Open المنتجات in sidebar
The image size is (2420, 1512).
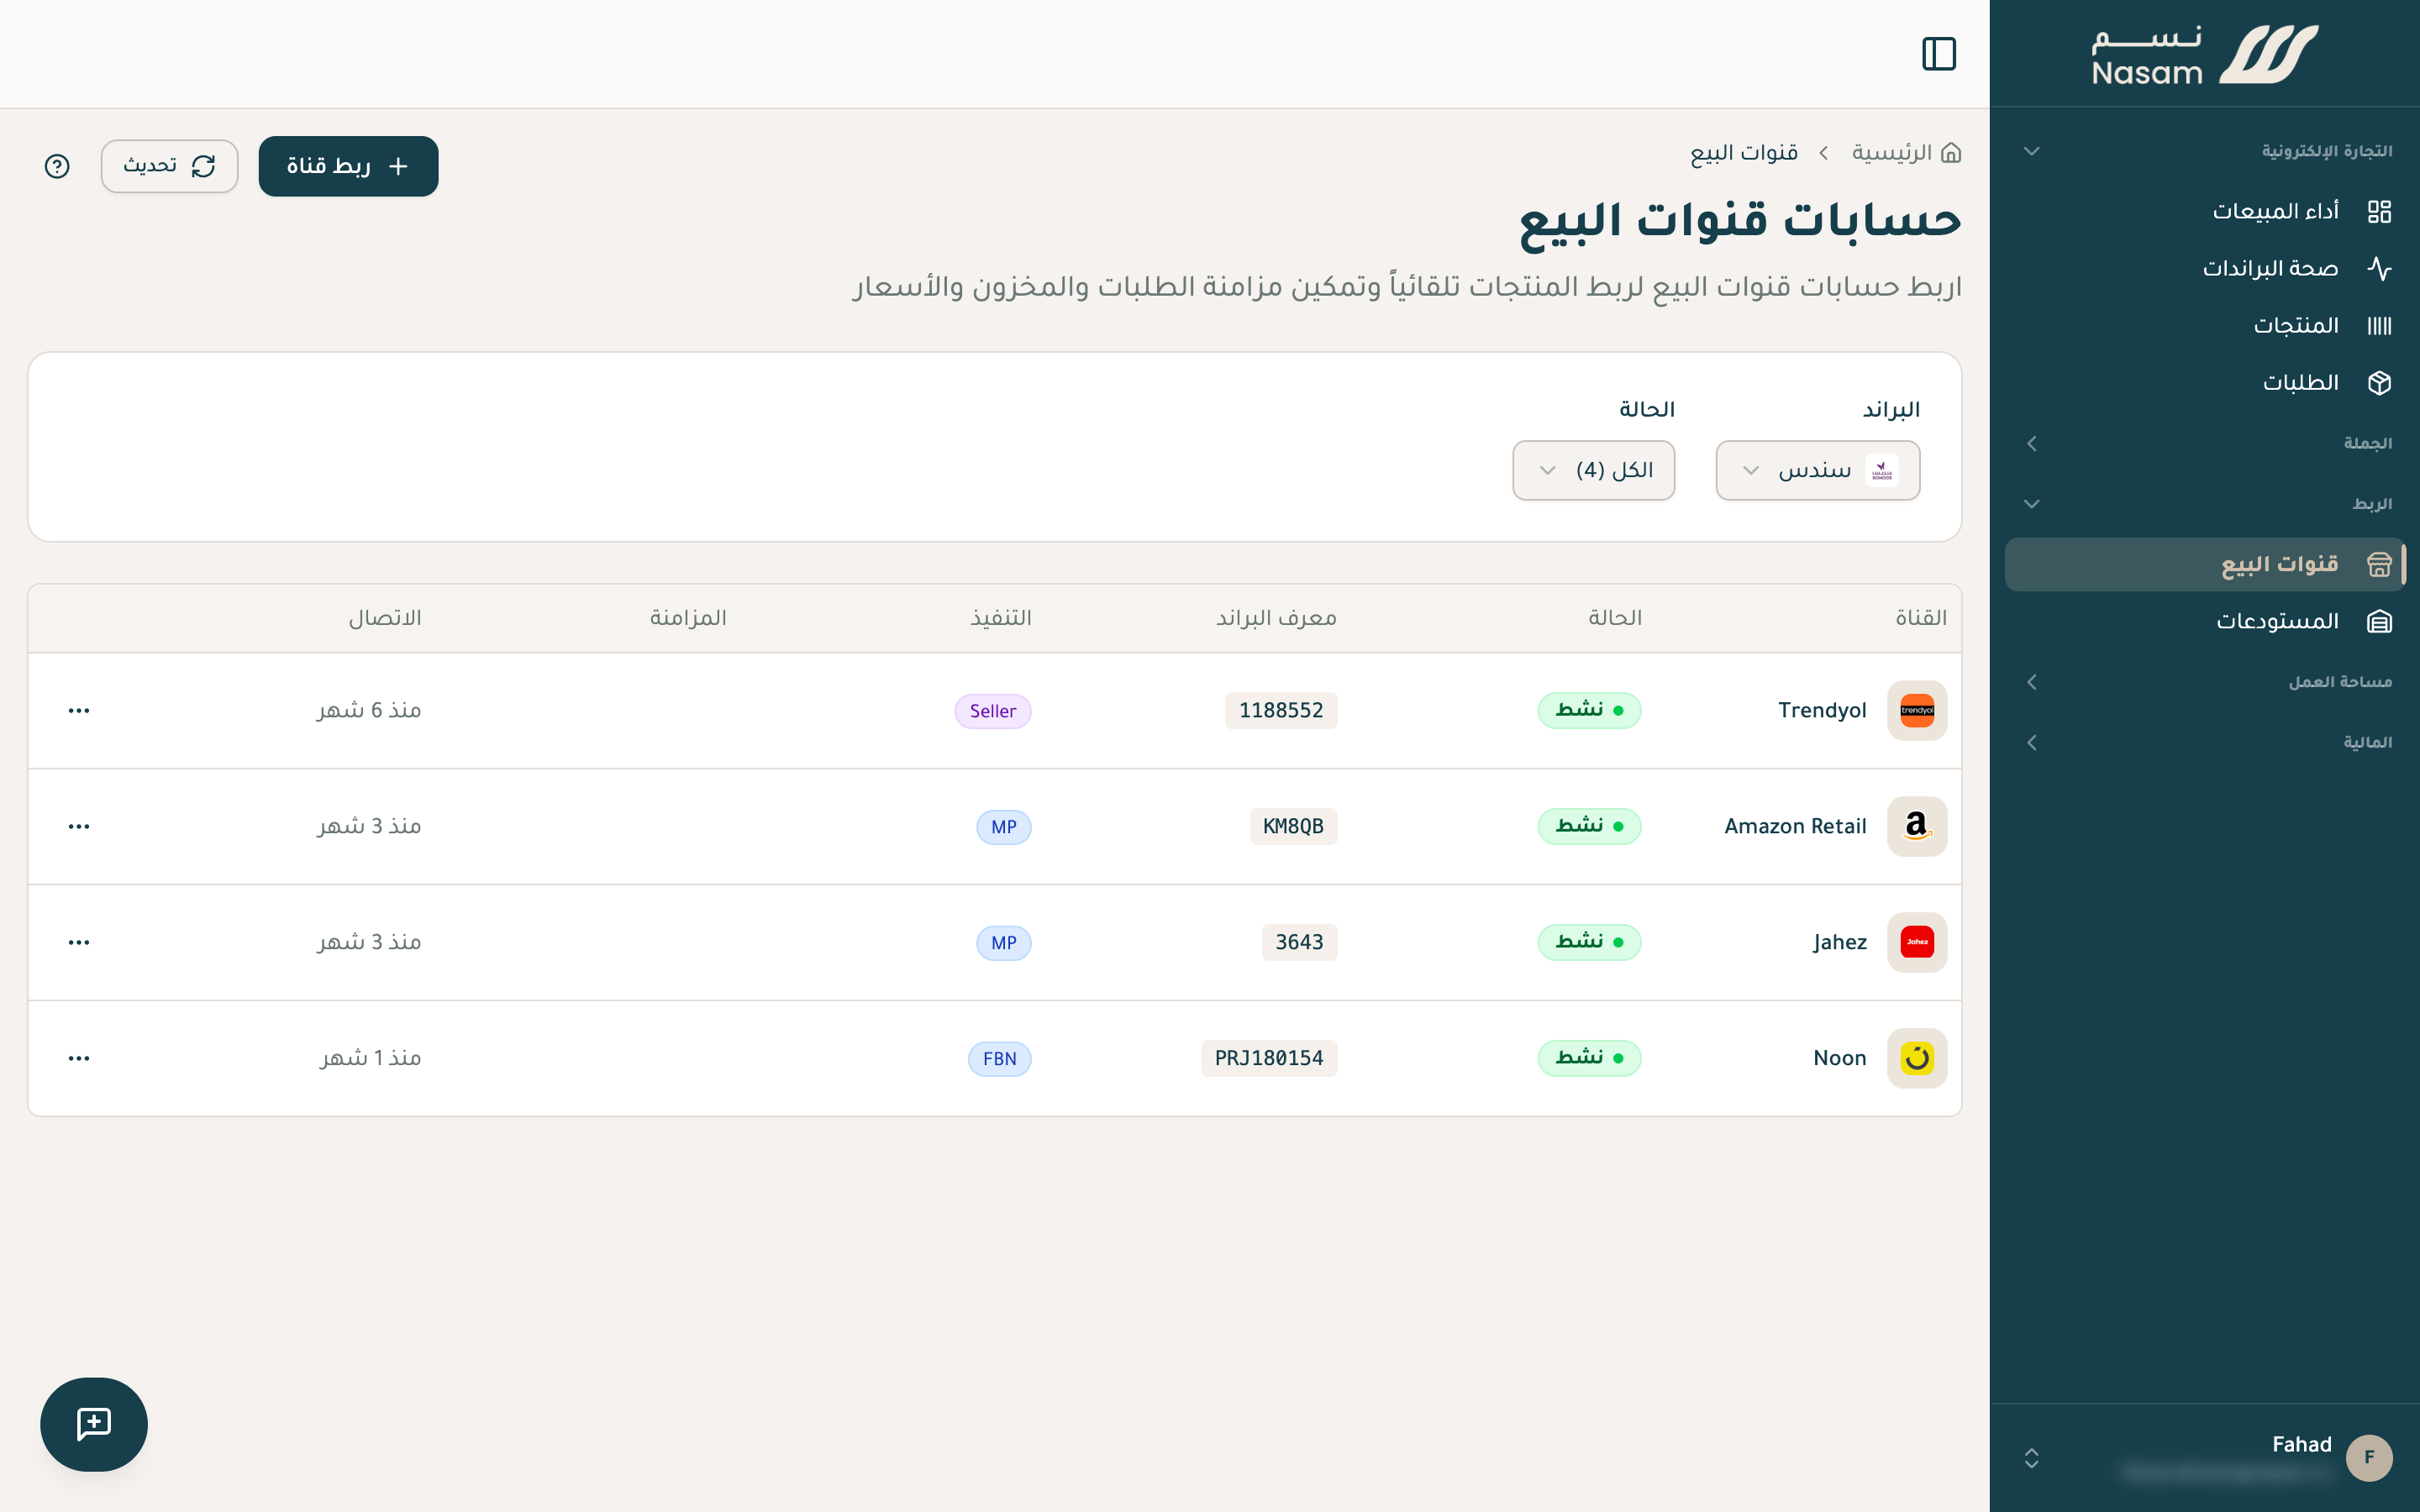[2204, 325]
